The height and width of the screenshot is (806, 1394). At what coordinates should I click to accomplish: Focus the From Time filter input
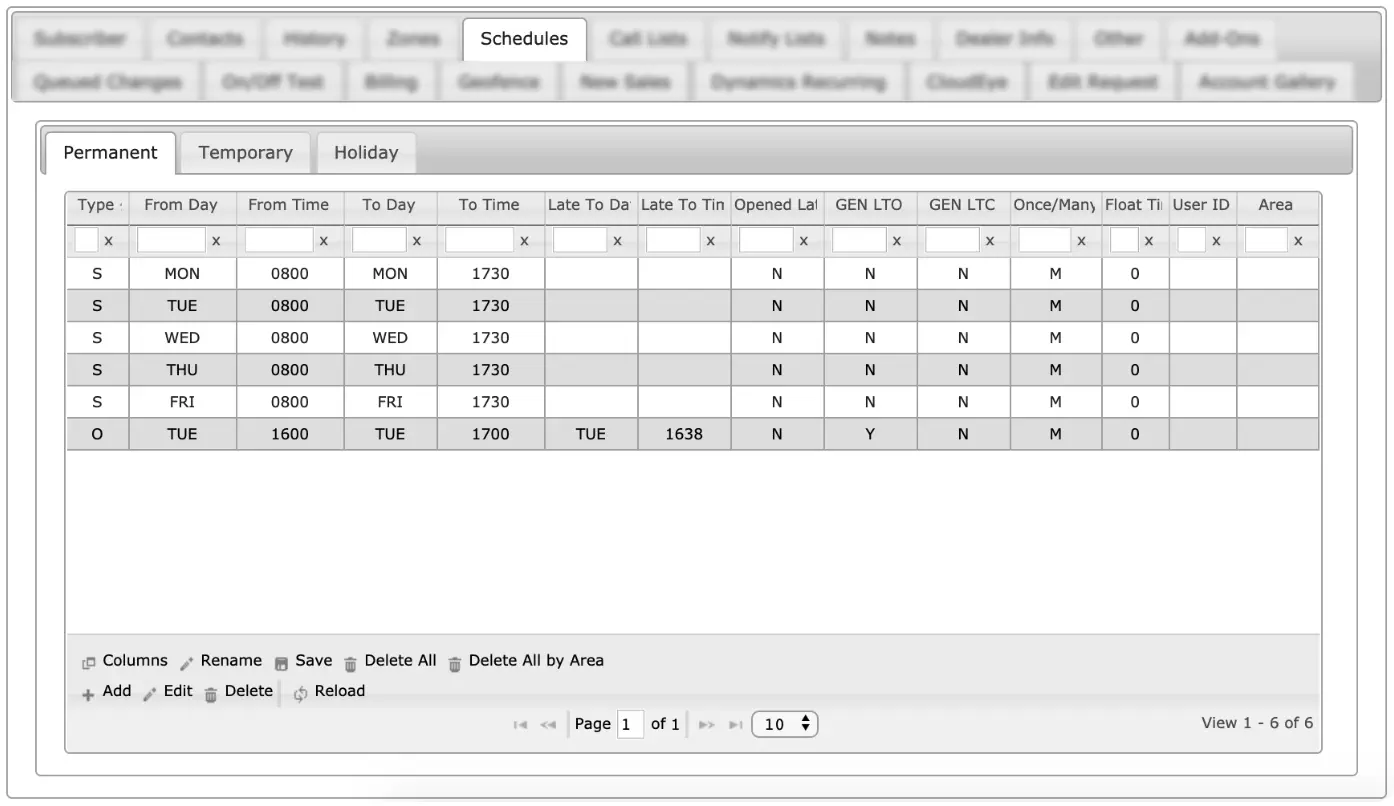[x=278, y=241]
